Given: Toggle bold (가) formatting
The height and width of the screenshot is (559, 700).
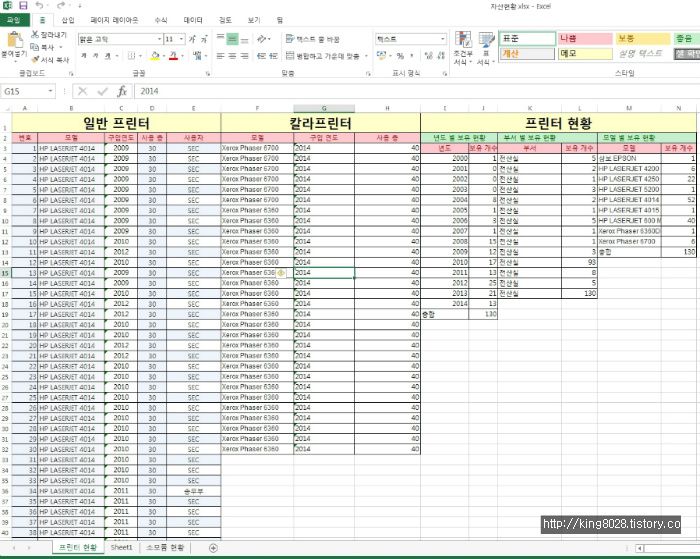Looking at the screenshot, I should (83, 56).
